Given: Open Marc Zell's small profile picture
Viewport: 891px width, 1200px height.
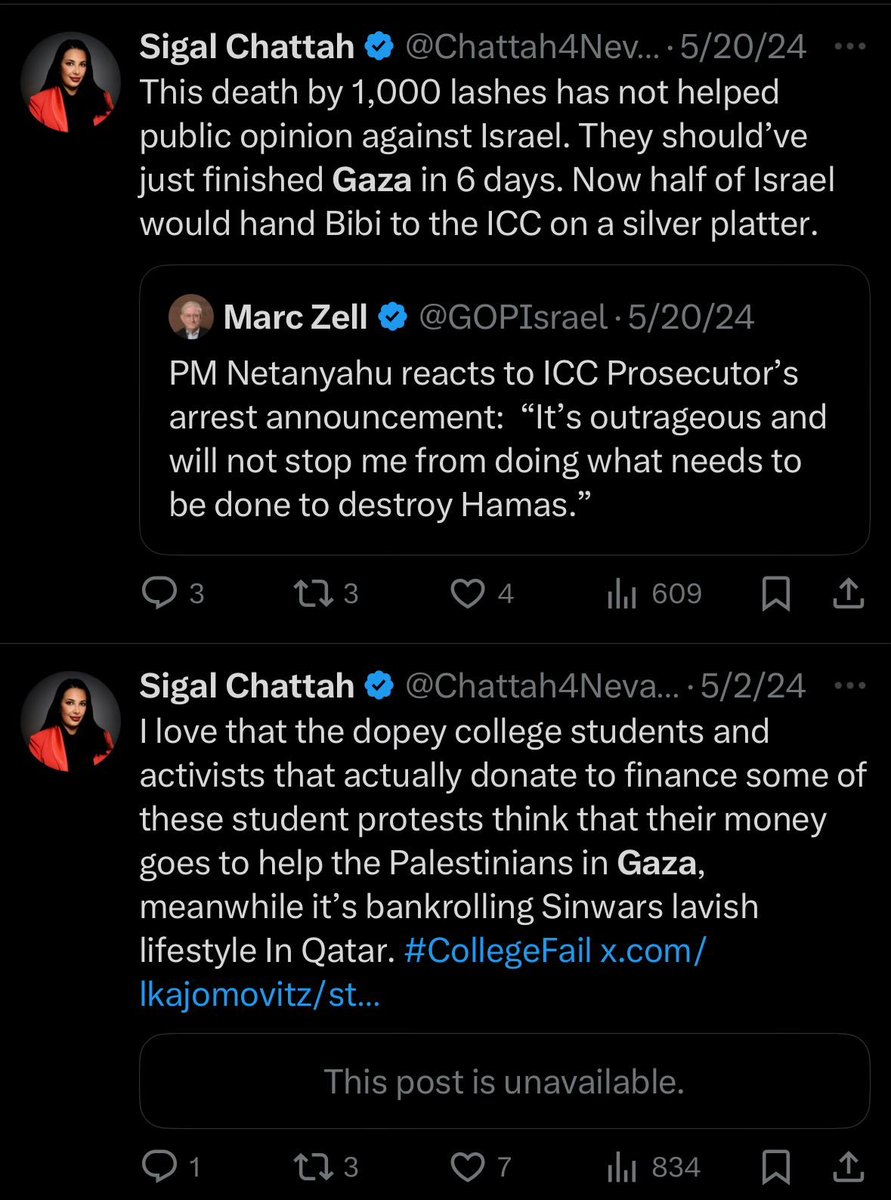Looking at the screenshot, I should tap(190, 318).
